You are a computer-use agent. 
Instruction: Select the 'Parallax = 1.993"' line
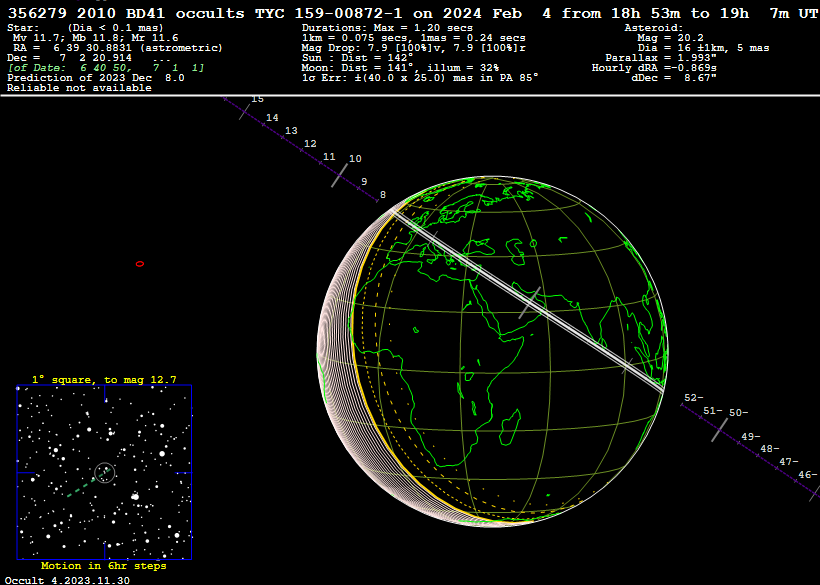[661, 58]
